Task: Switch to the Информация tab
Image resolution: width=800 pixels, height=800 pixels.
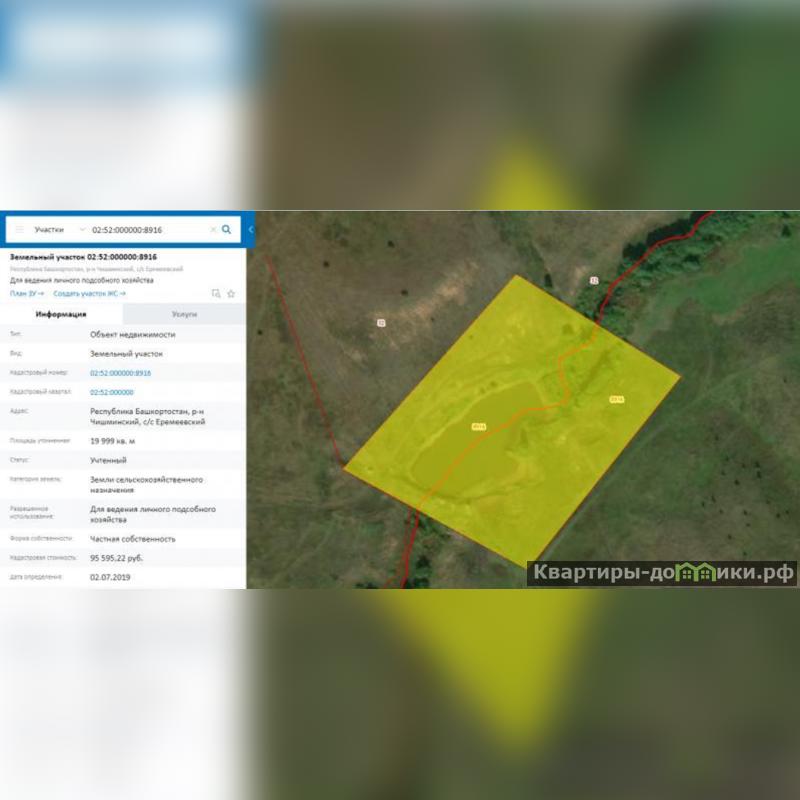Action: pos(61,314)
